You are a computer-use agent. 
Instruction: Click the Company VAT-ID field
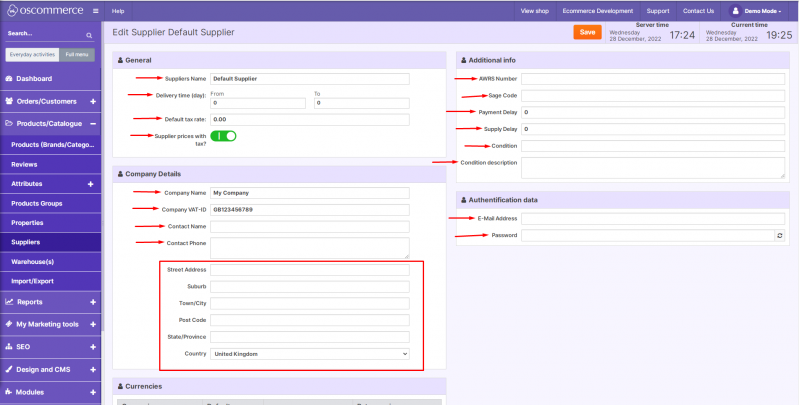click(x=310, y=210)
